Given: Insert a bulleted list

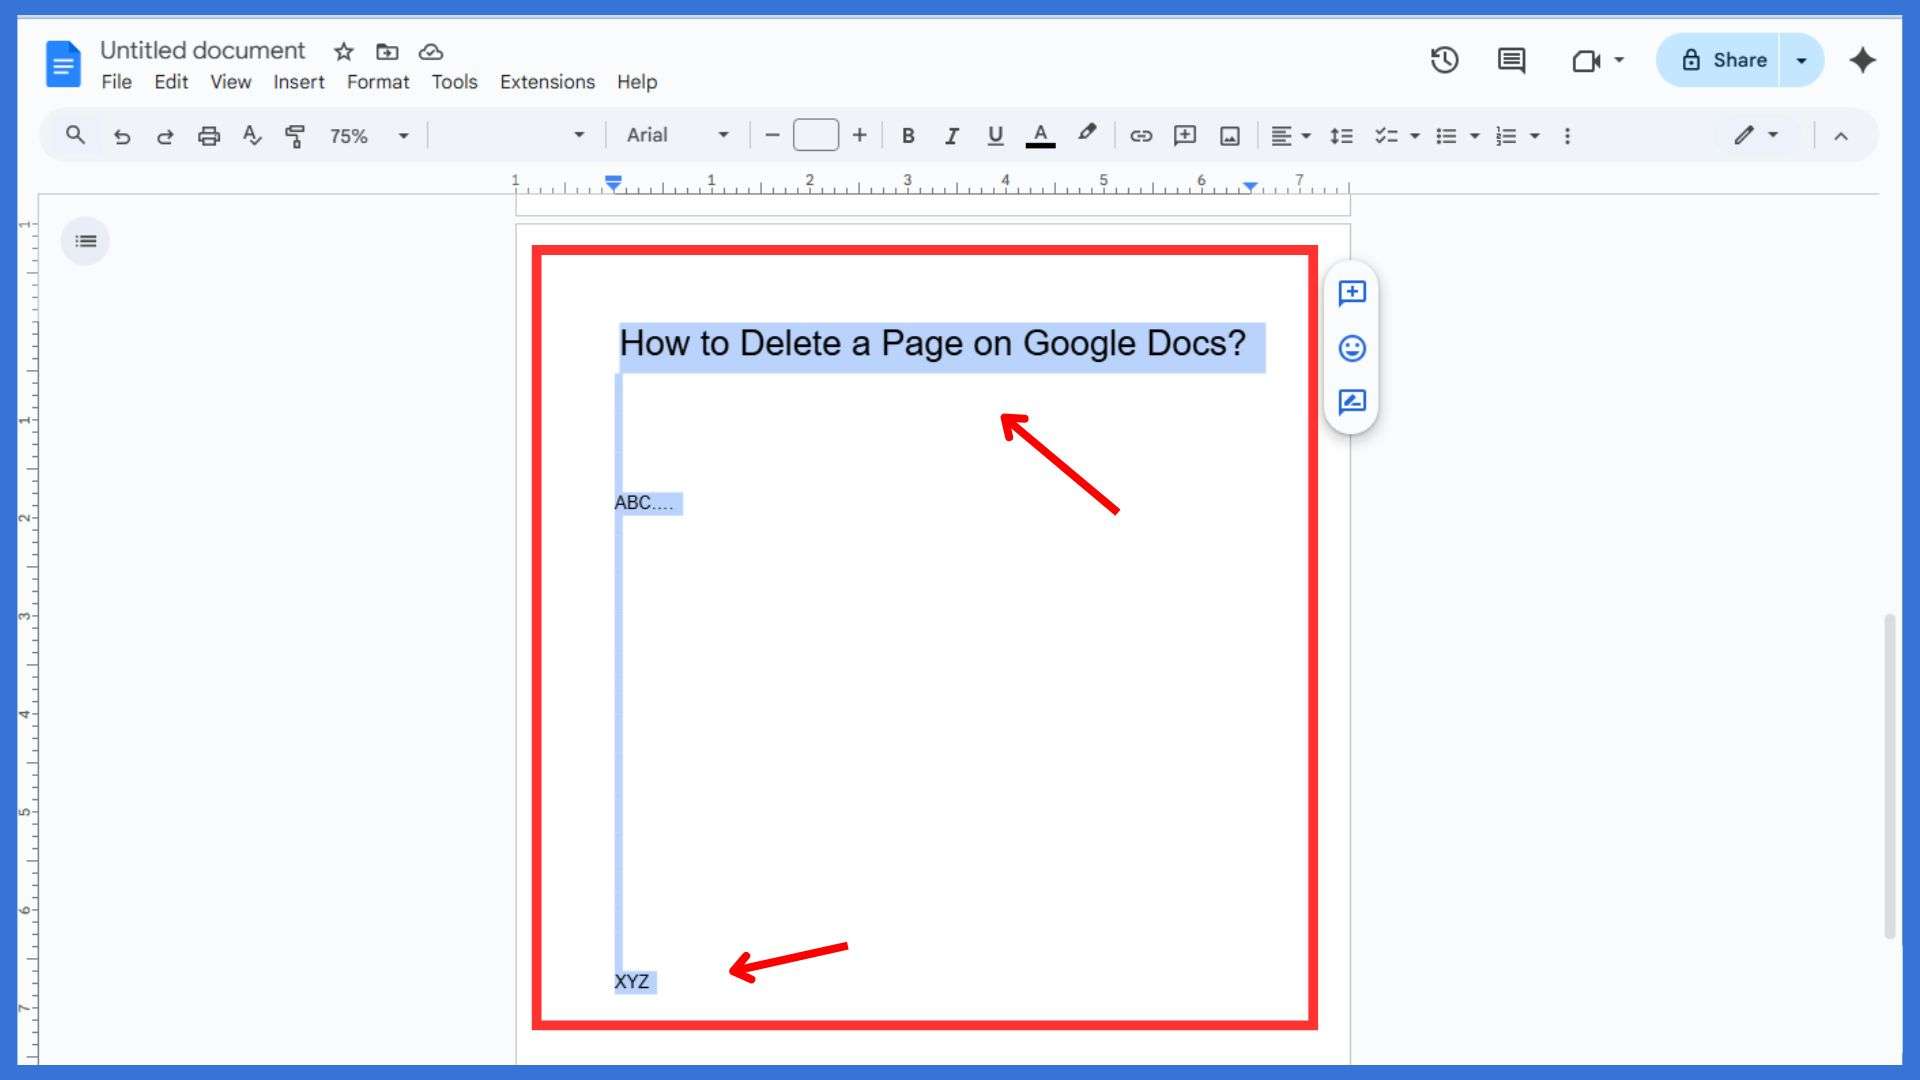Looking at the screenshot, I should [x=1446, y=136].
